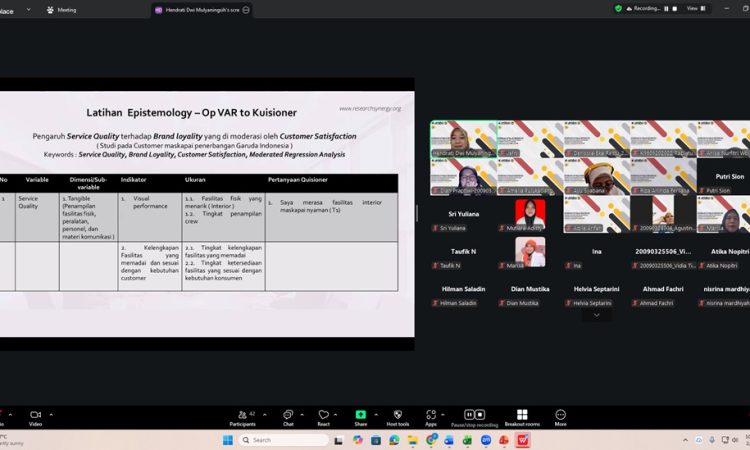Open the Windows Start menu
The height and width of the screenshot is (450, 750).
pyautogui.click(x=228, y=440)
